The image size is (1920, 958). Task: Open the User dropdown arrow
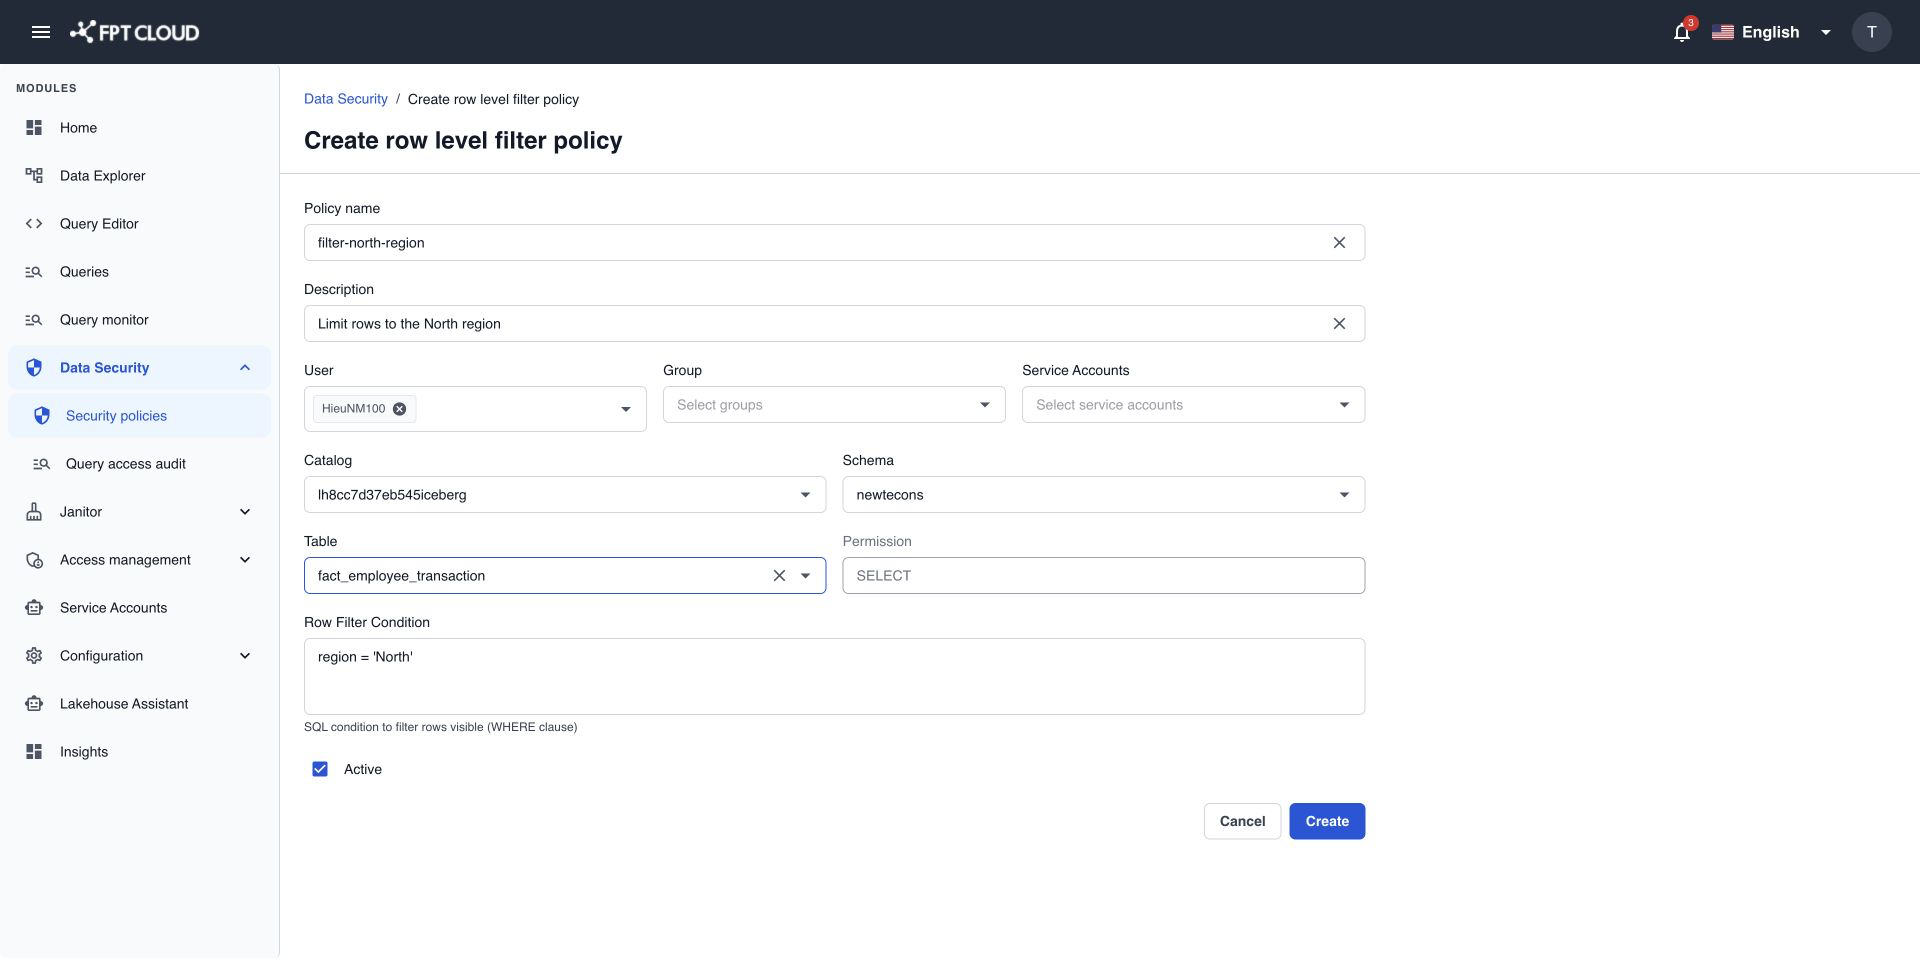pos(626,409)
